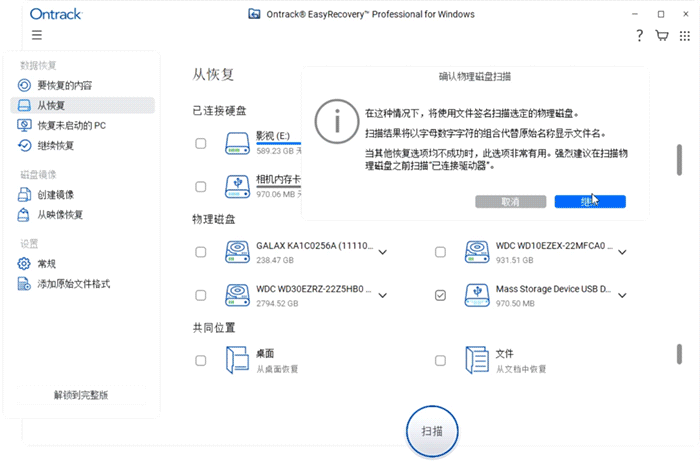Image resolution: width=700 pixels, height=464 pixels.
Task: Click the 从桌面恢复 caption text
Action: [x=277, y=369]
